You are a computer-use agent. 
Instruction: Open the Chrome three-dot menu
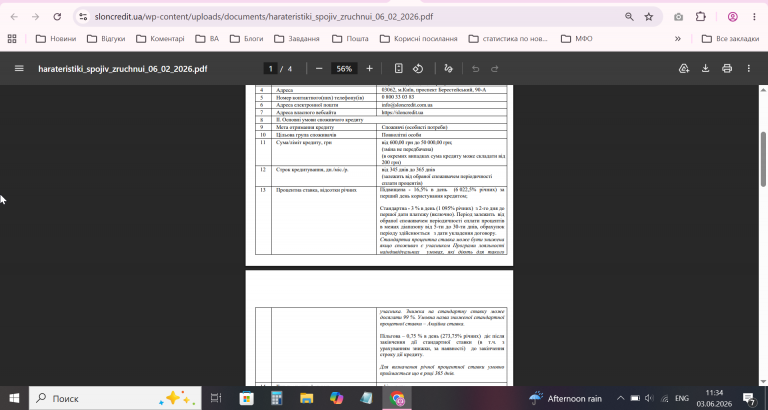tap(754, 17)
